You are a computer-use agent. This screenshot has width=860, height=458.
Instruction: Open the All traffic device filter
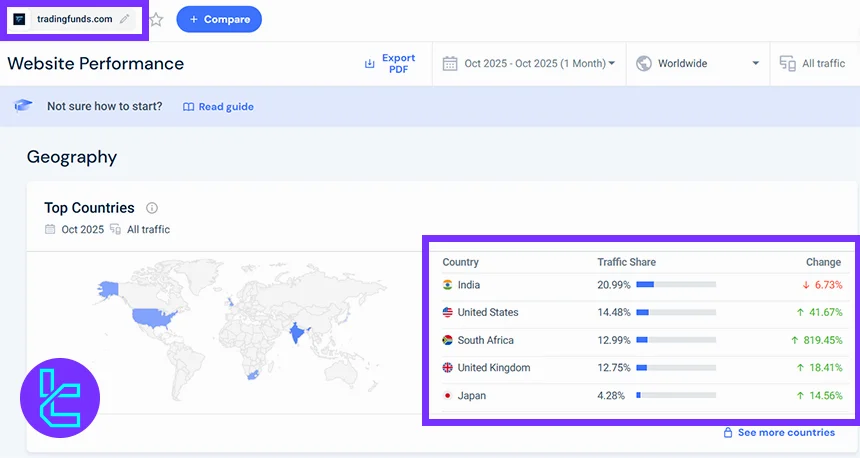pyautogui.click(x=812, y=63)
